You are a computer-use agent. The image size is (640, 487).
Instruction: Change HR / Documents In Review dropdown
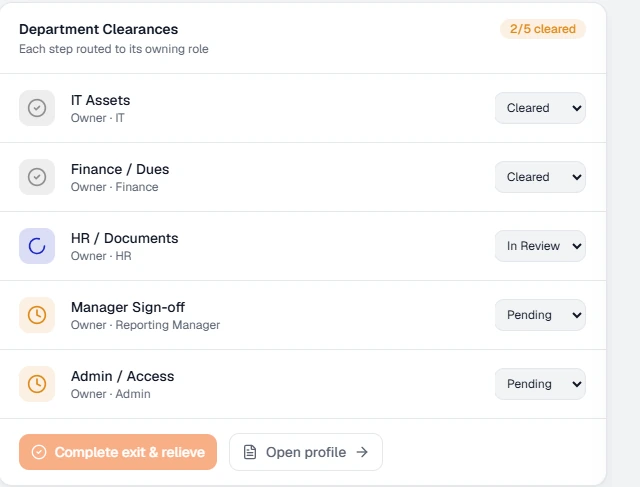pyautogui.click(x=540, y=246)
